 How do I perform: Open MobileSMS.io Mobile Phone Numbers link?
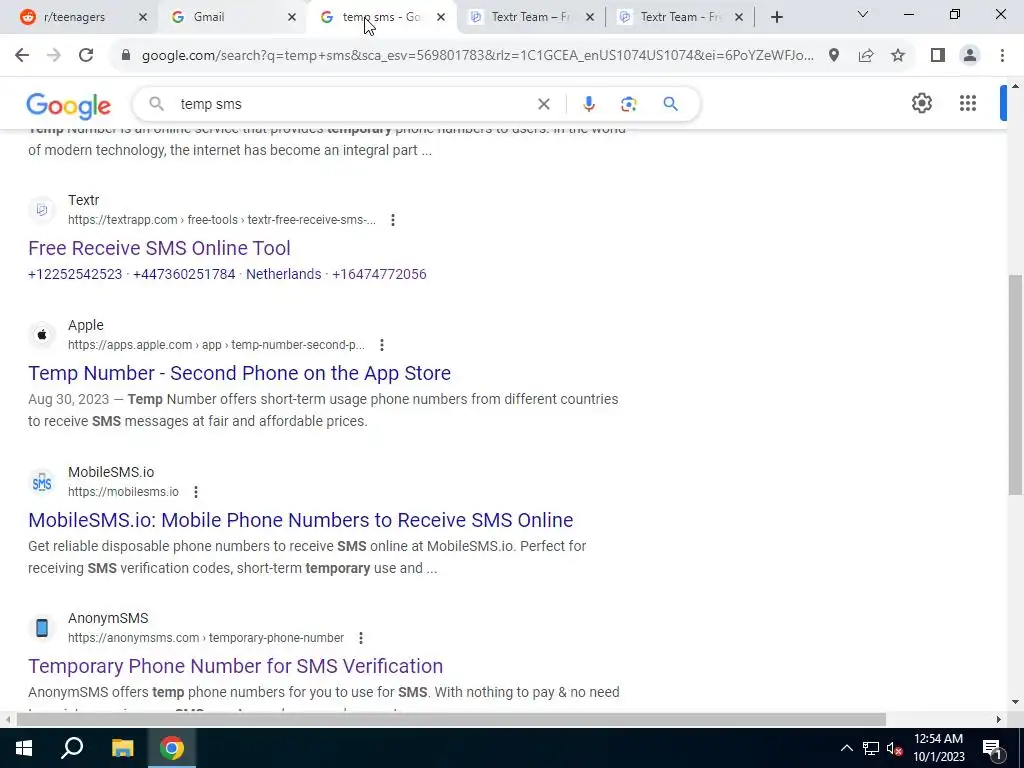(300, 520)
